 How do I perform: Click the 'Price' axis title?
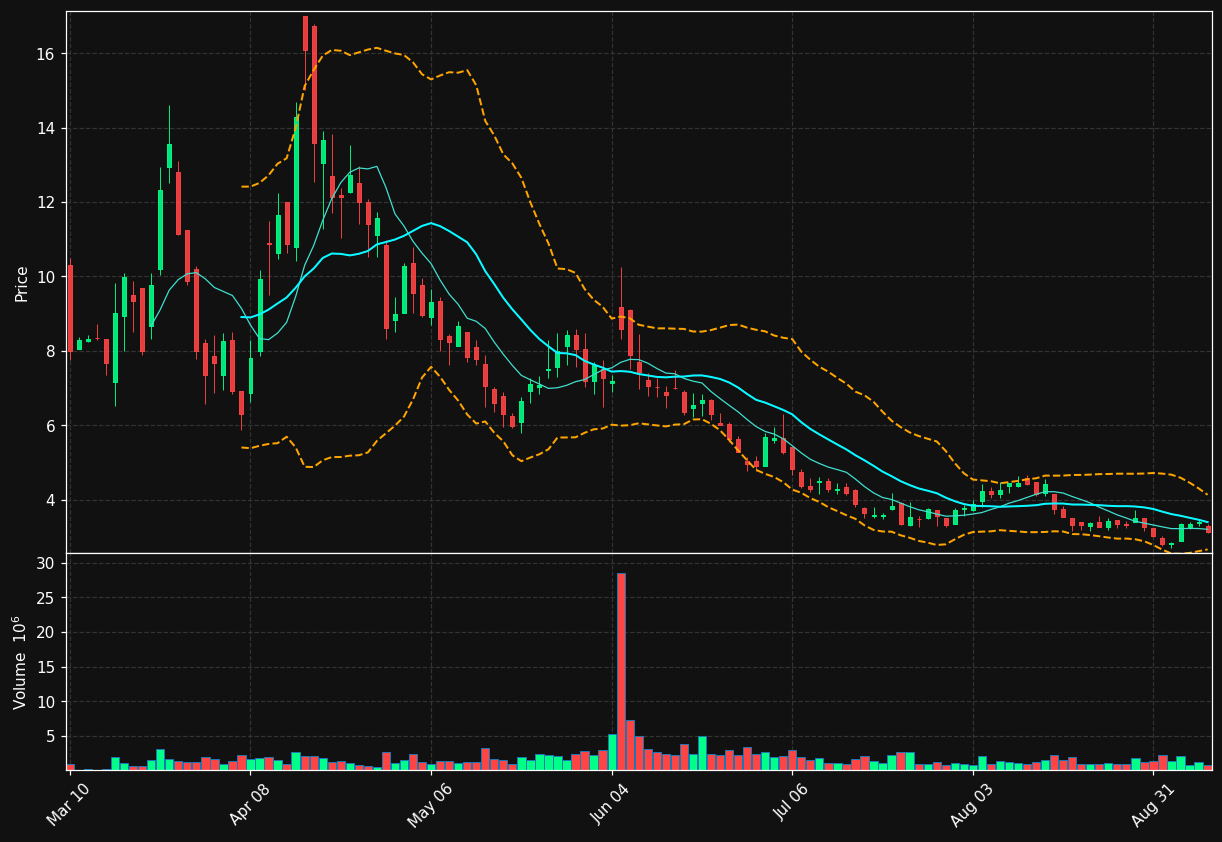[22, 283]
